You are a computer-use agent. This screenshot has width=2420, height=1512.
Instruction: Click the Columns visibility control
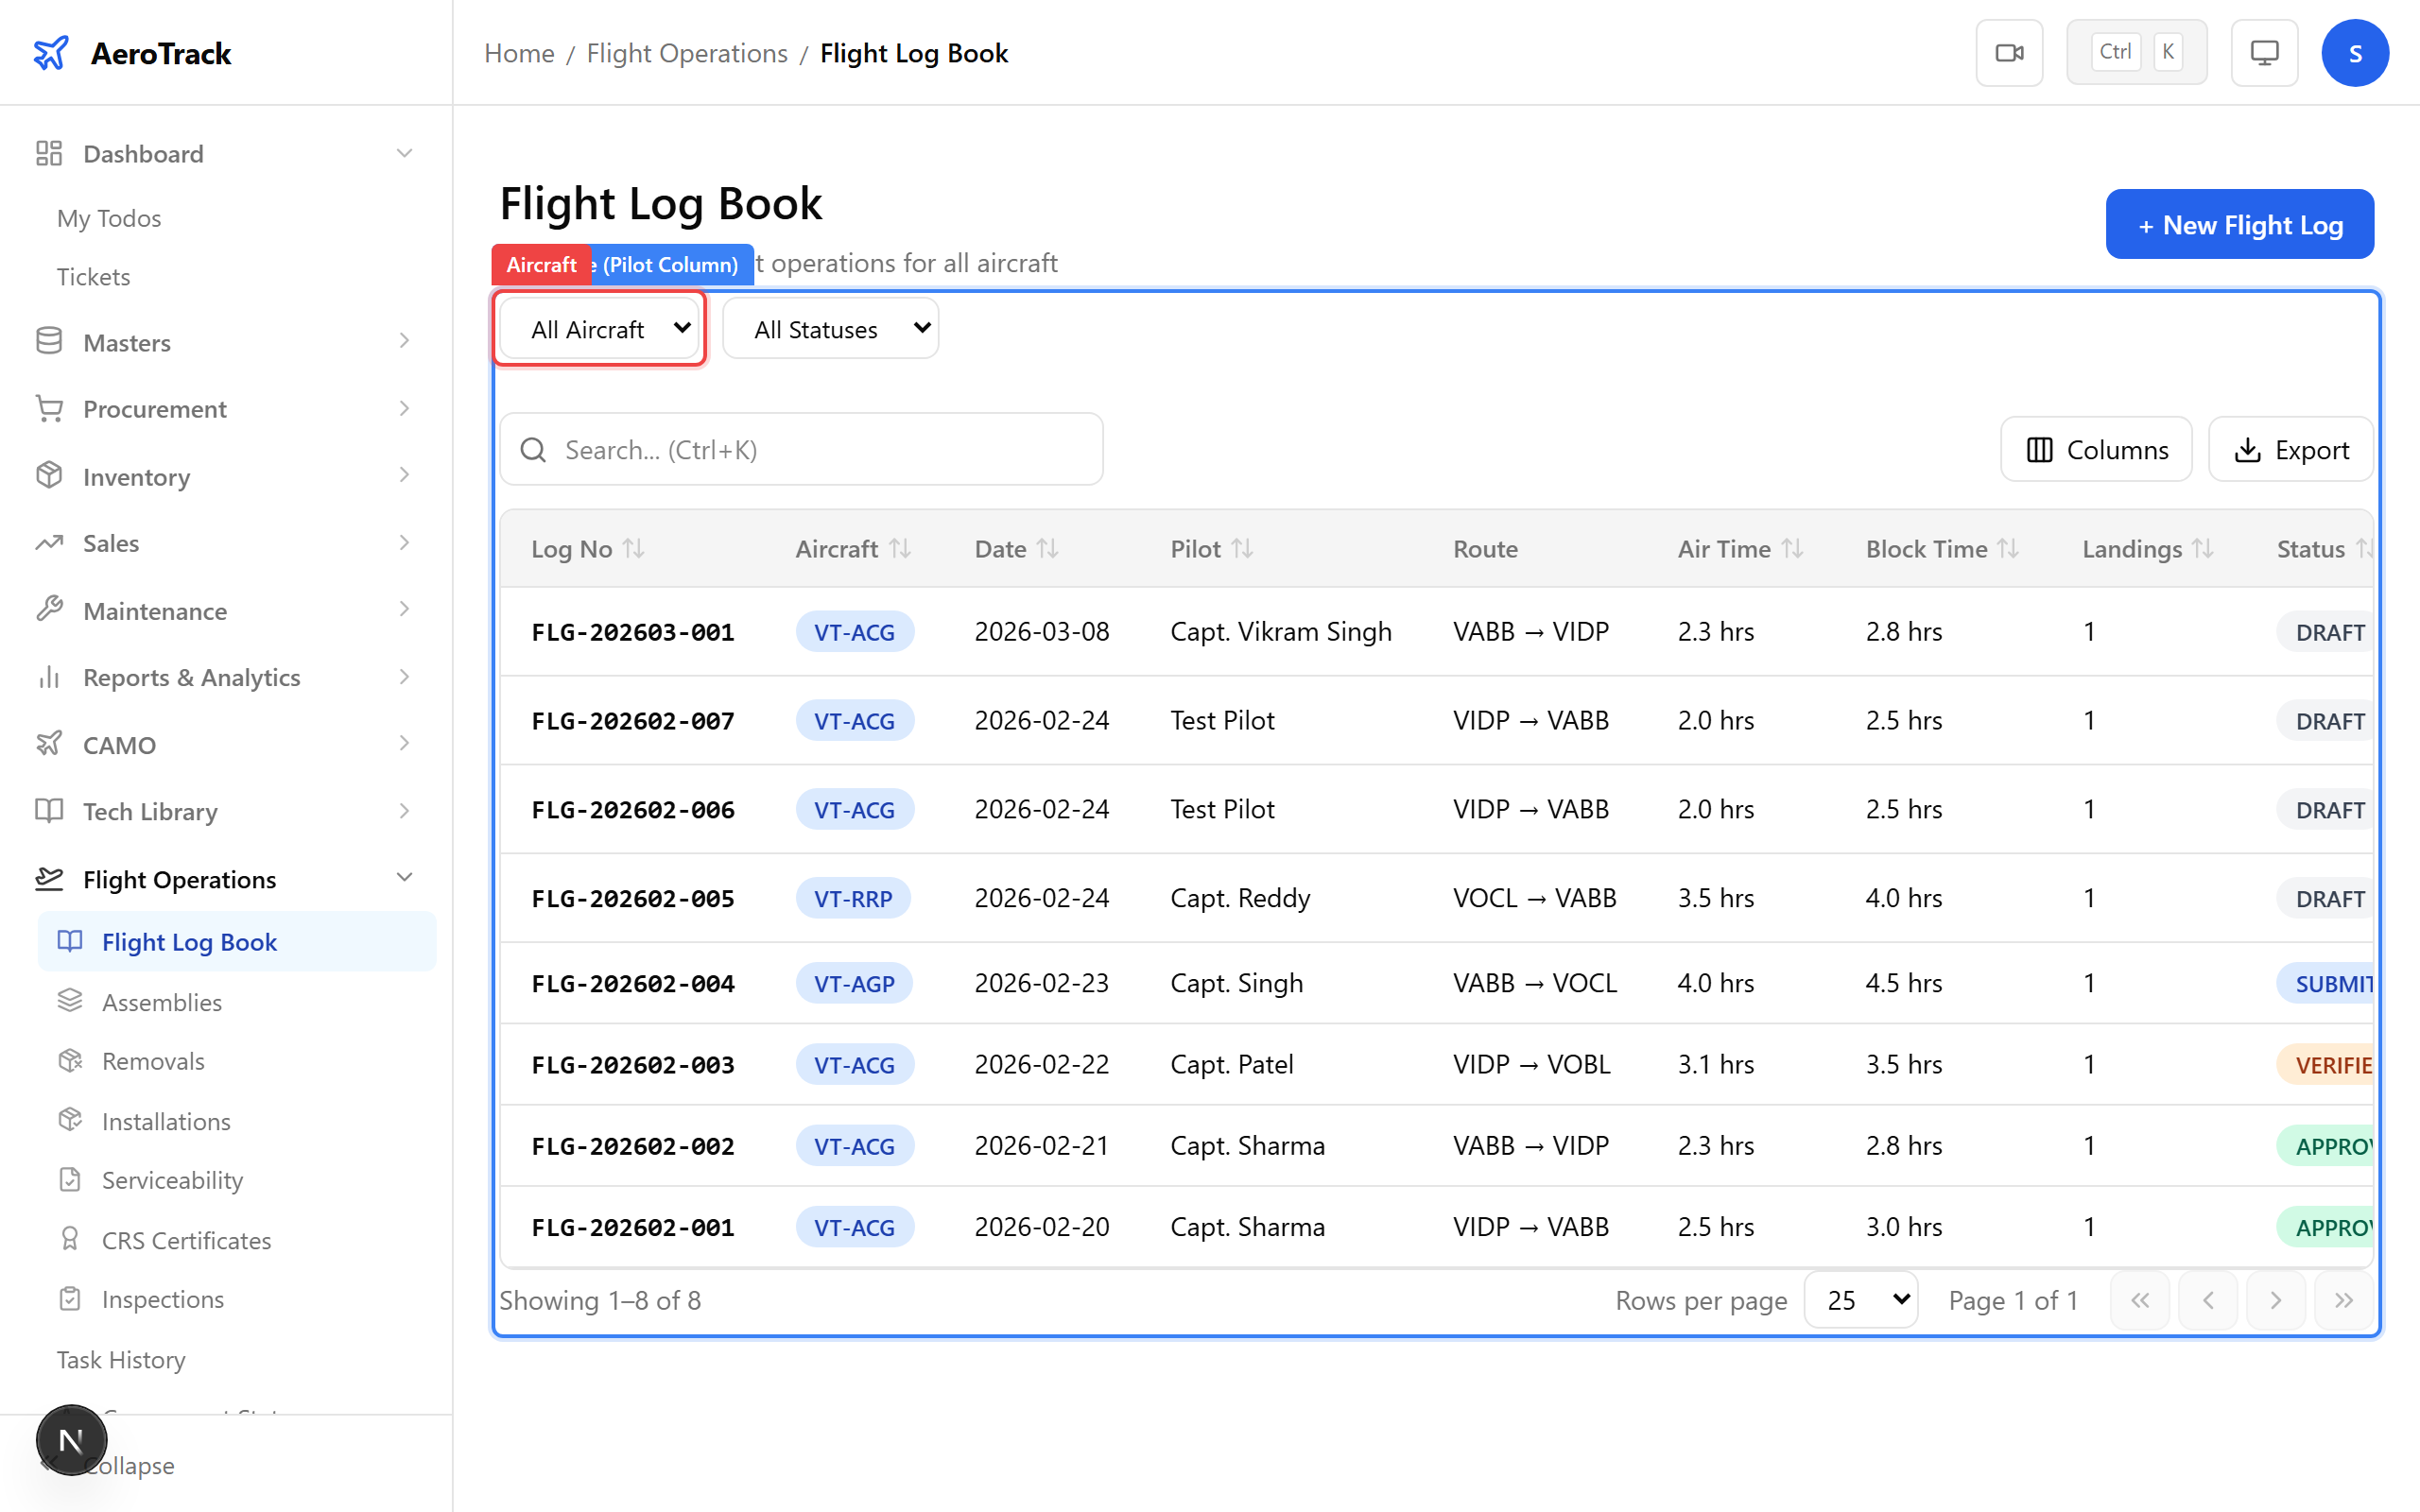(2097, 449)
